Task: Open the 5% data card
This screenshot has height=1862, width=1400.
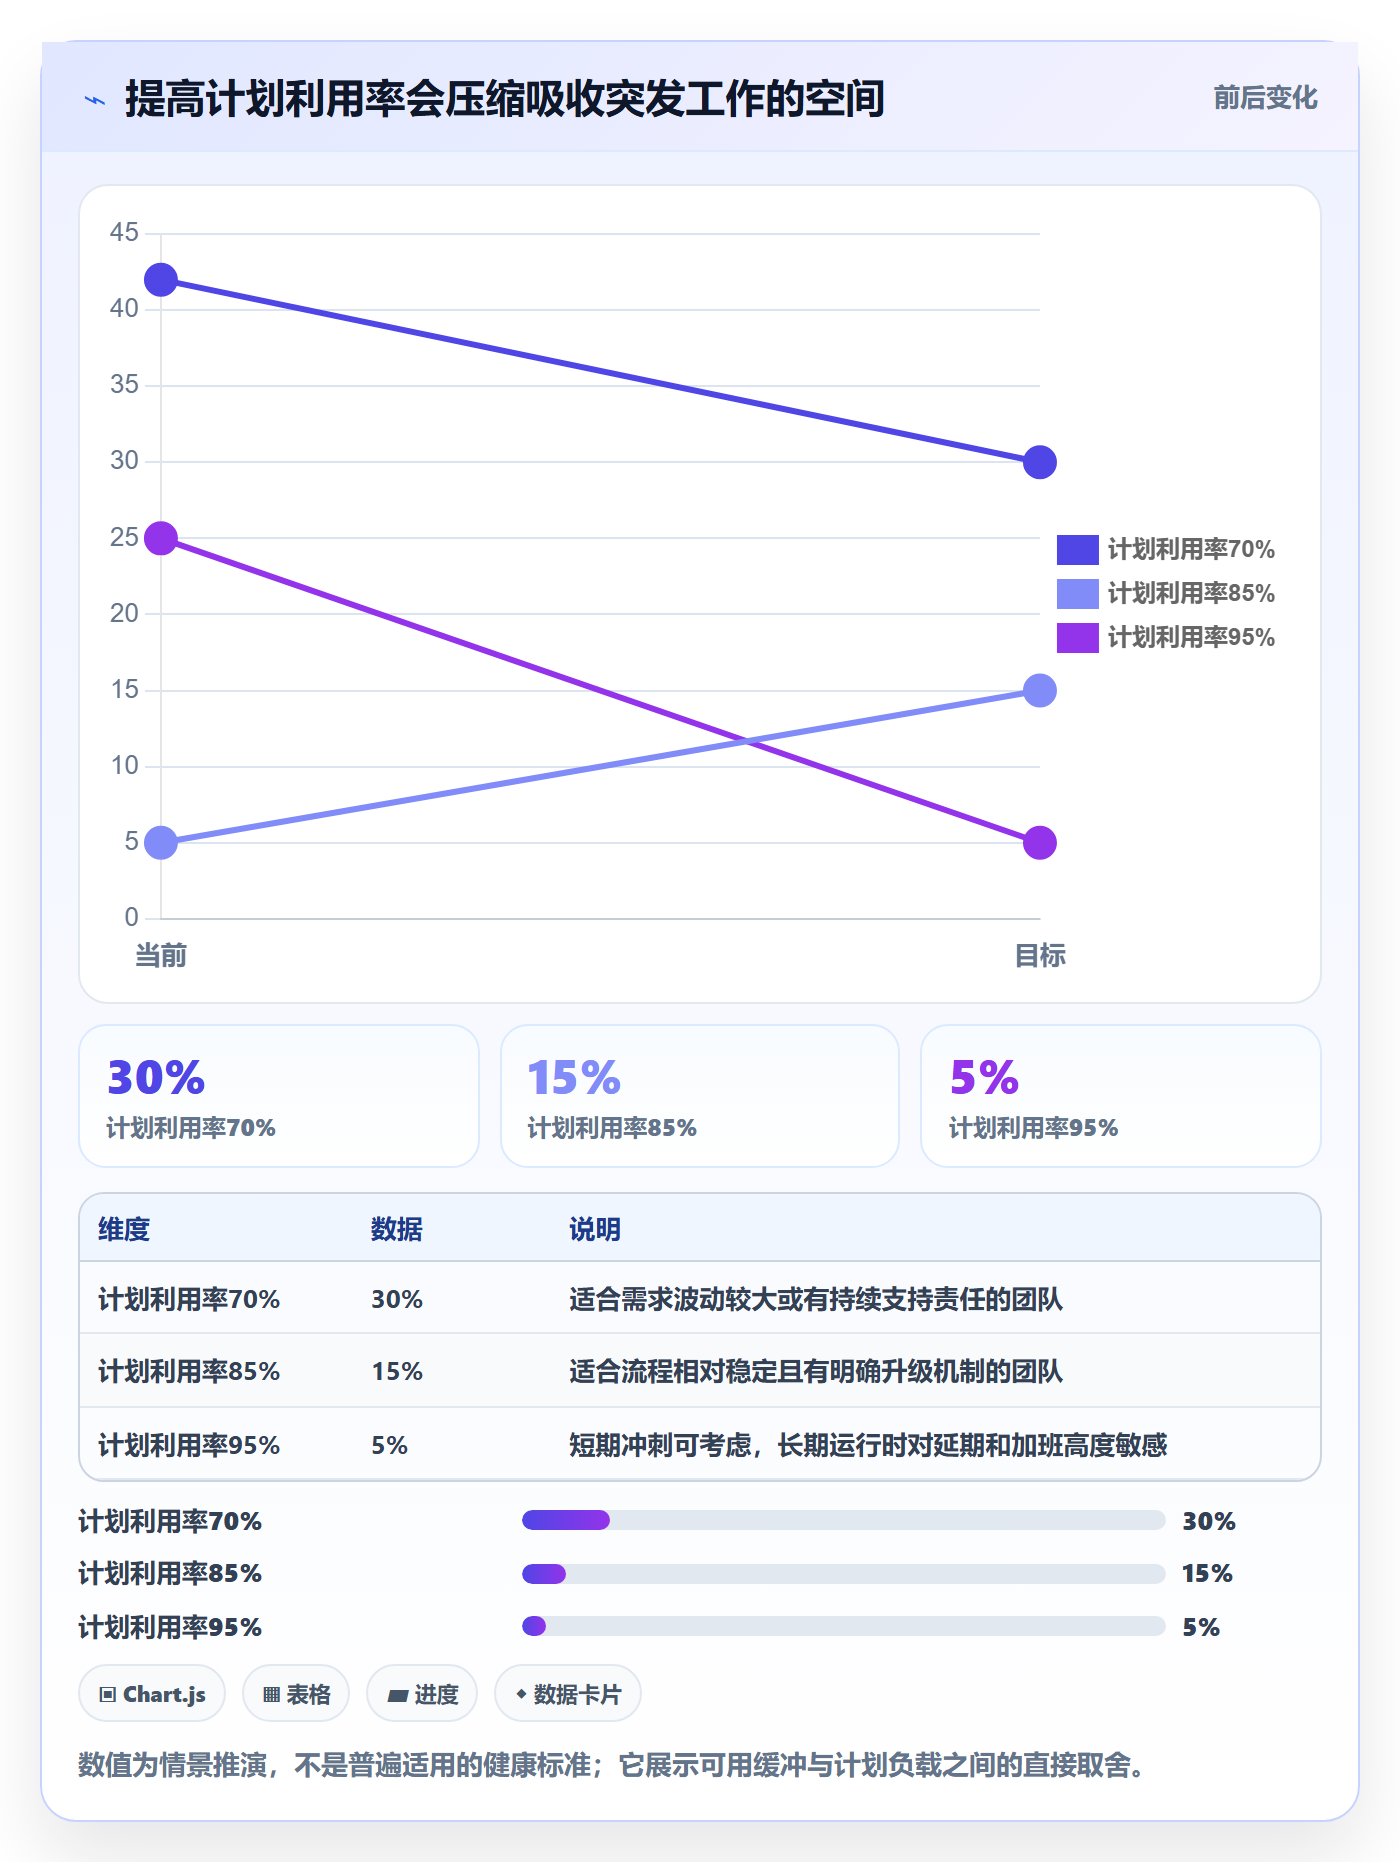Action: point(1121,1096)
